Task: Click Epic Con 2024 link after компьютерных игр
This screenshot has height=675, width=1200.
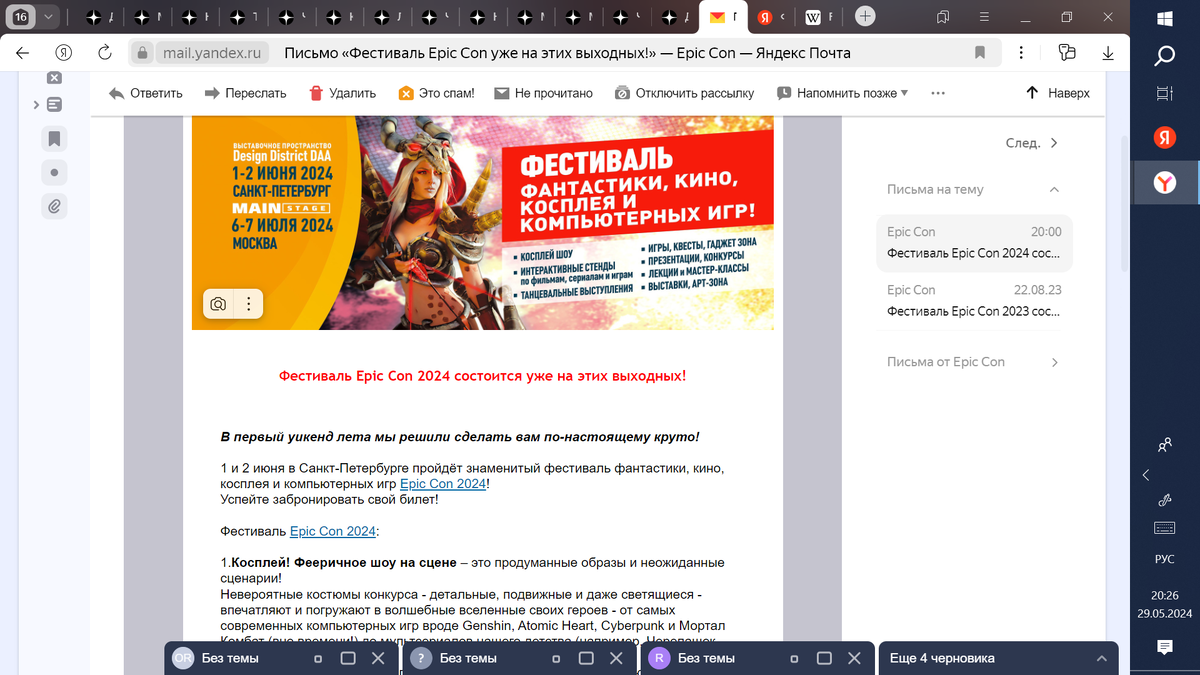Action: point(443,484)
